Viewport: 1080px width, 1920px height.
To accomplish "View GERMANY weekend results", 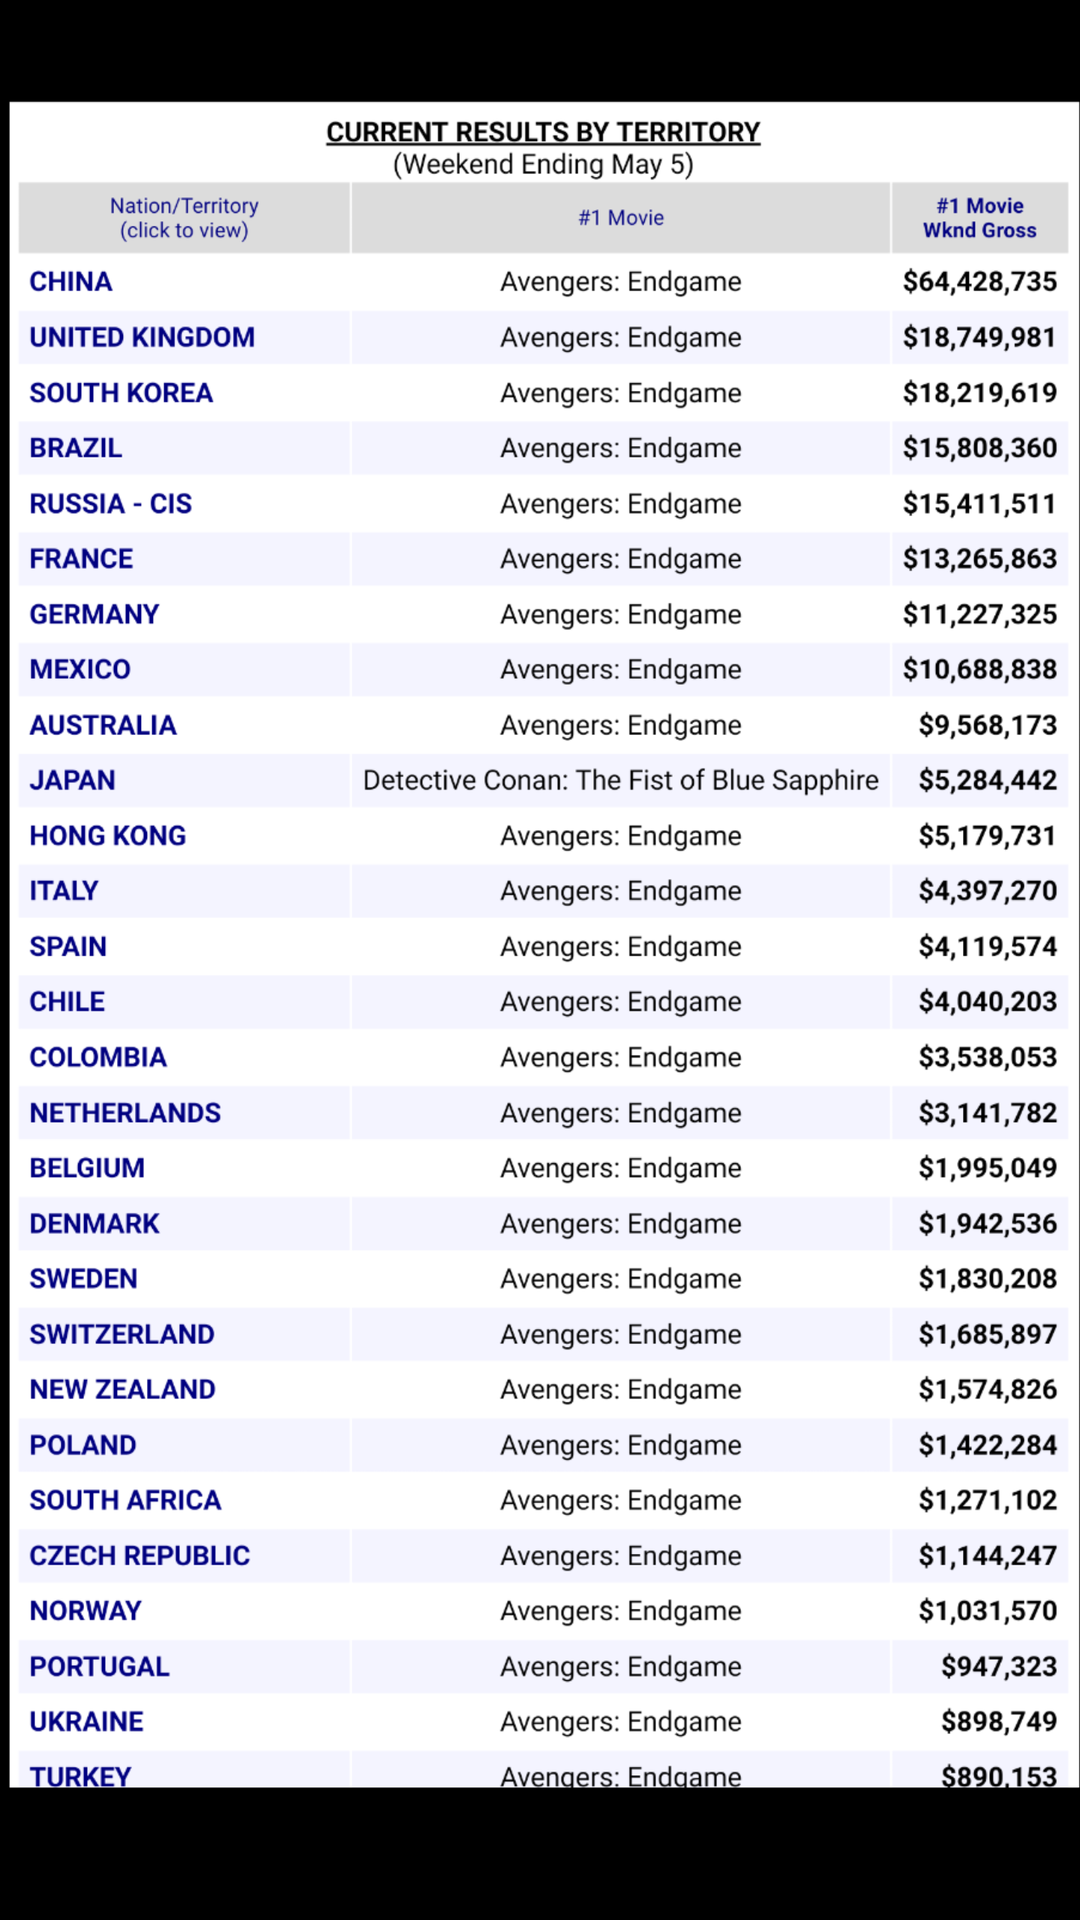I will [x=94, y=614].
